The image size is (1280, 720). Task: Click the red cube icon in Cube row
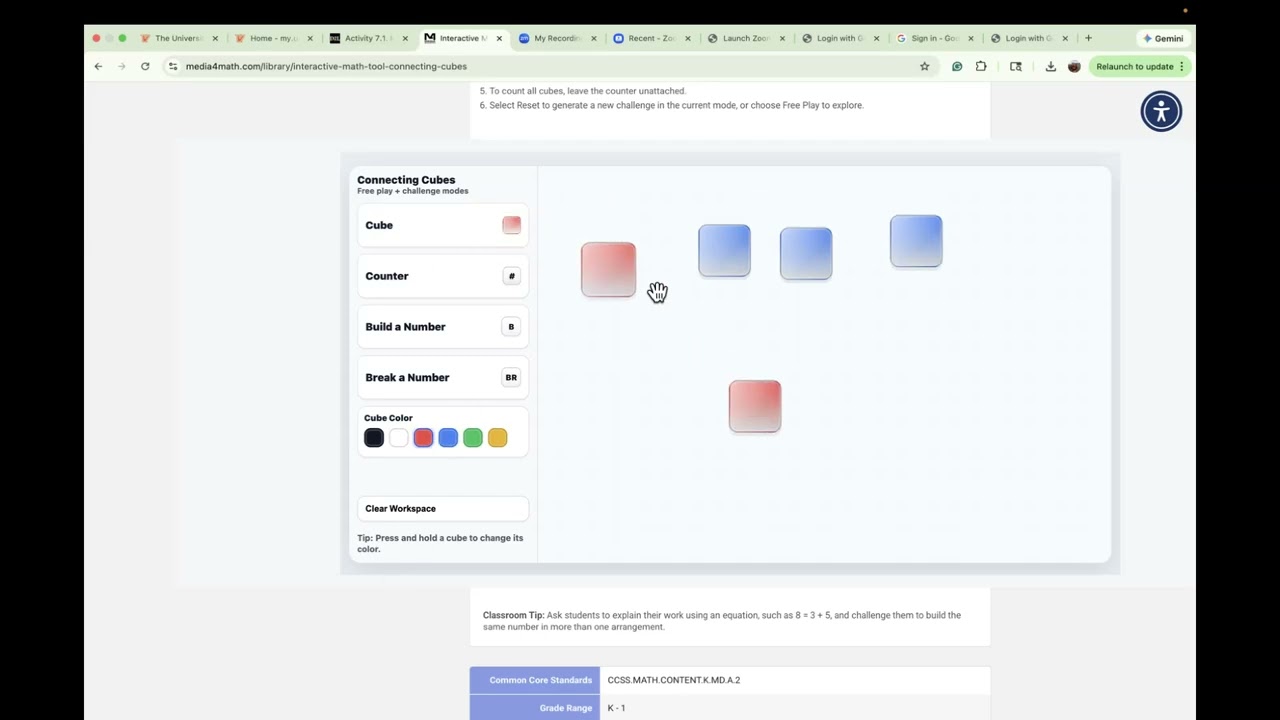point(511,225)
